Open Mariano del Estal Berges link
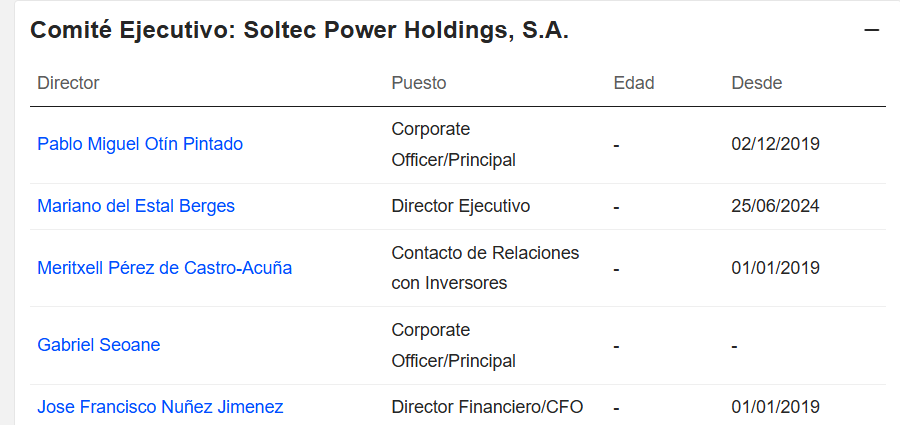 [136, 206]
